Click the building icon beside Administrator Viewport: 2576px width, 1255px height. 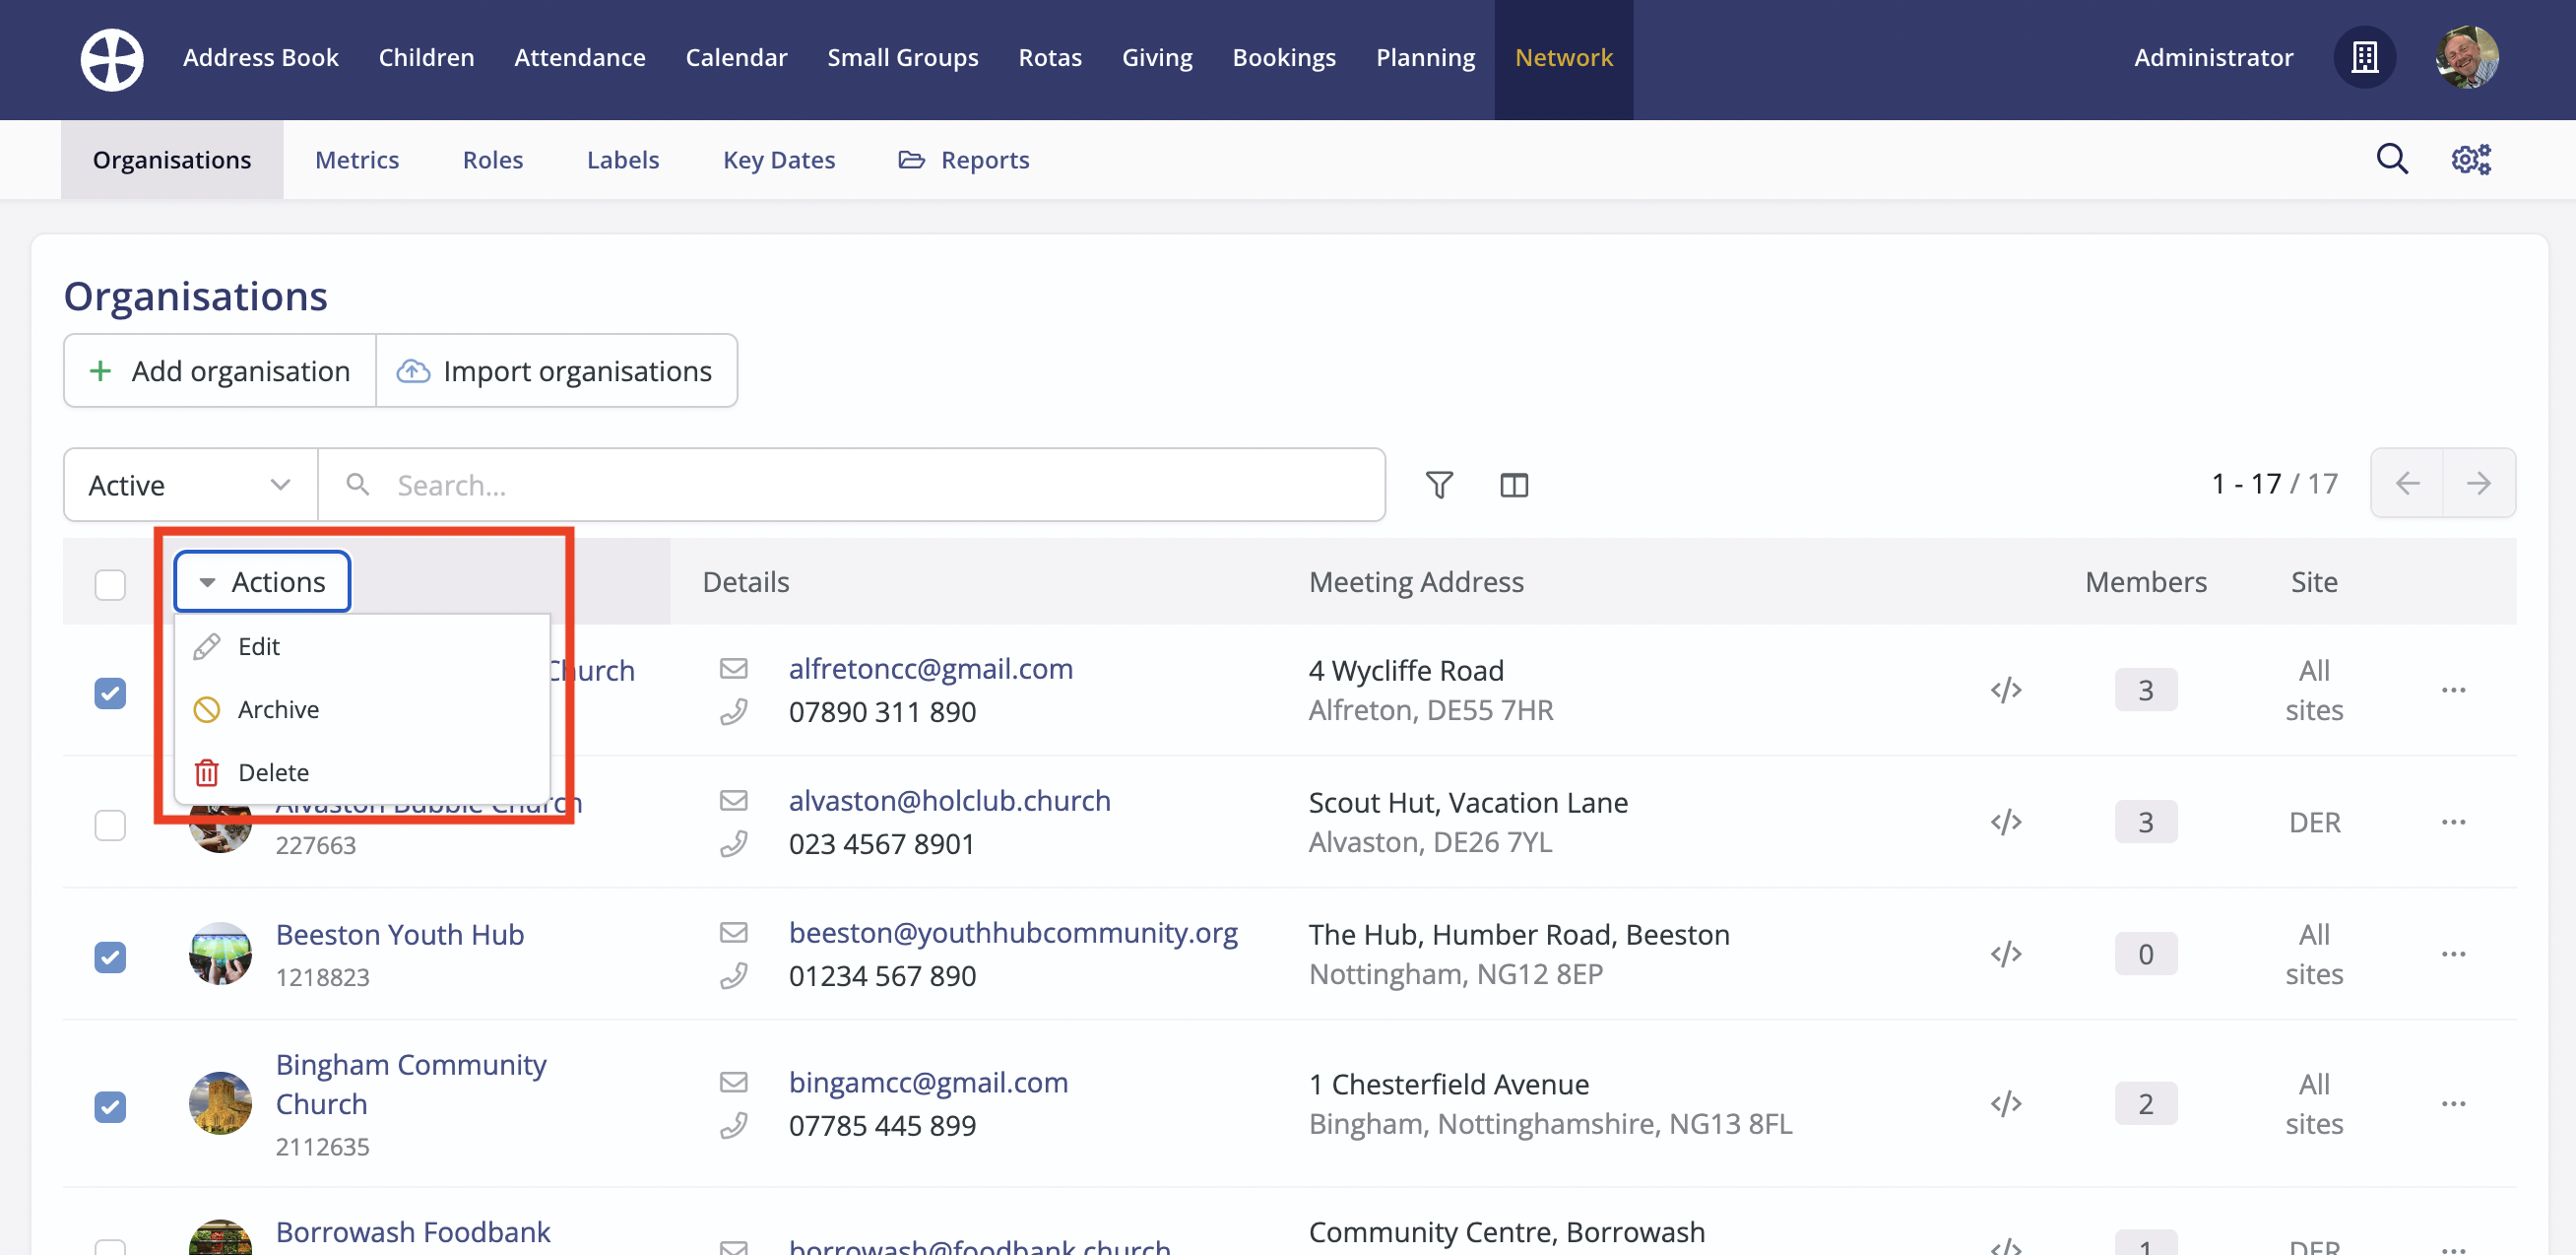2363,58
